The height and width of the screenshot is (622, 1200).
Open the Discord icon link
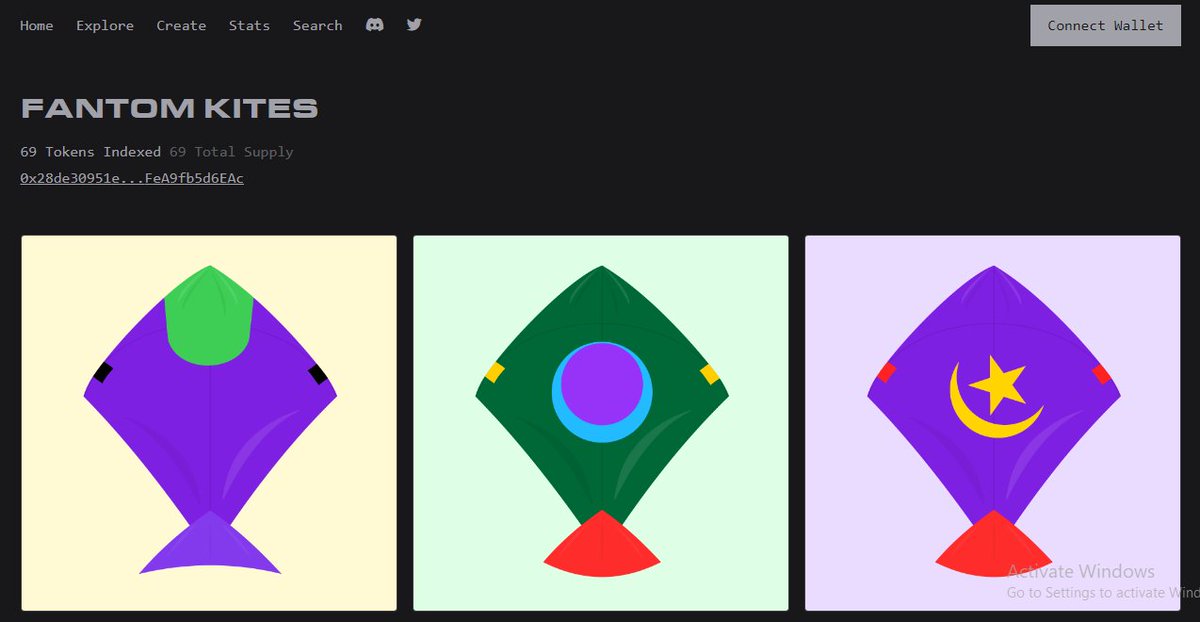(374, 25)
